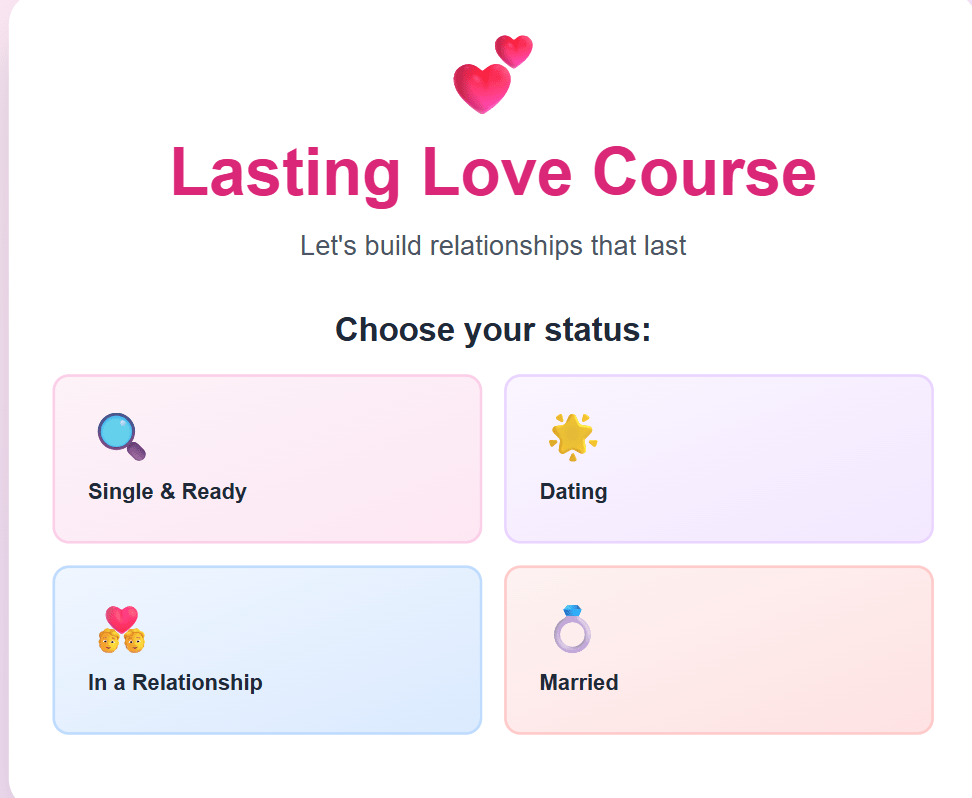
Task: Pick the In a Relationship status card
Action: pyautogui.click(x=267, y=650)
